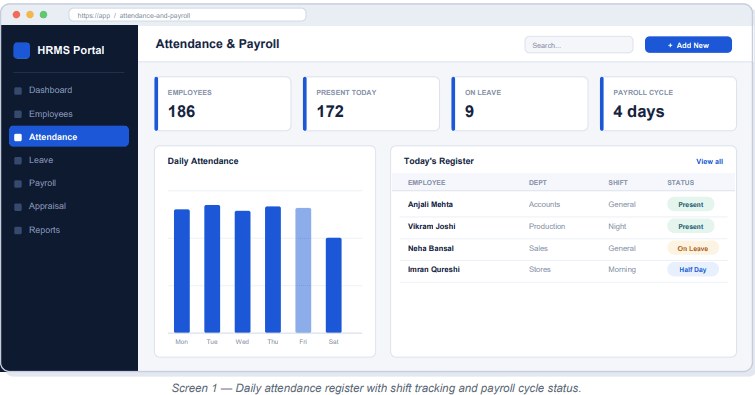Click the Morning shift cell
The width and height of the screenshot is (755, 395).
[622, 269]
